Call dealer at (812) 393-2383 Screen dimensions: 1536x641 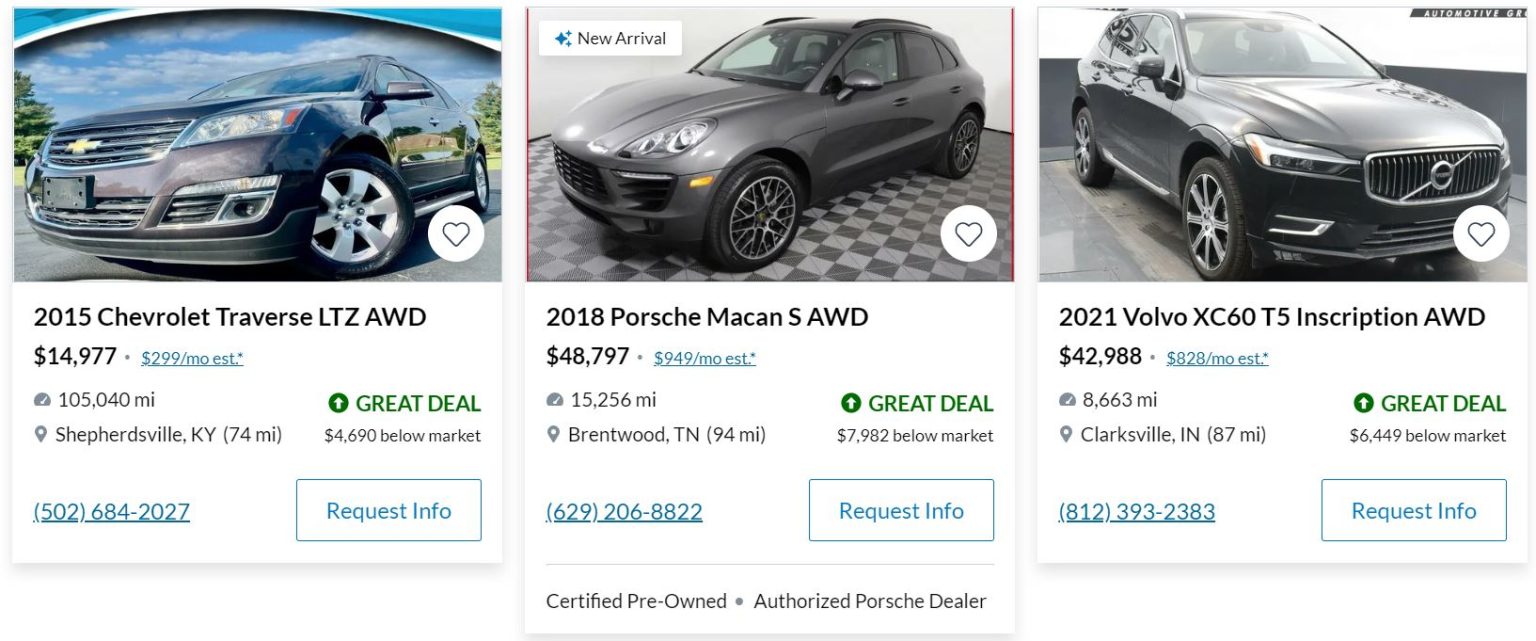(1137, 512)
